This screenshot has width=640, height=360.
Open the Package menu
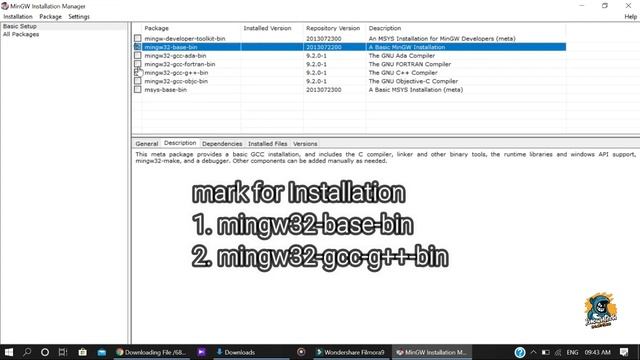click(x=51, y=17)
